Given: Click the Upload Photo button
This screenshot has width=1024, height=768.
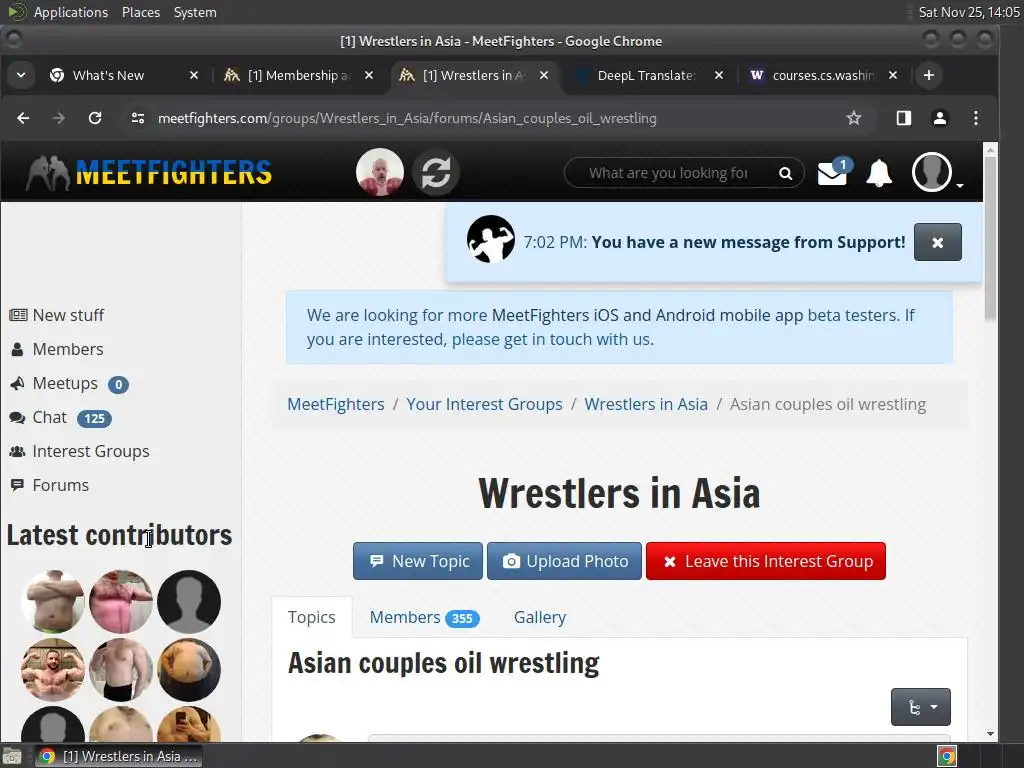Looking at the screenshot, I should (564, 561).
